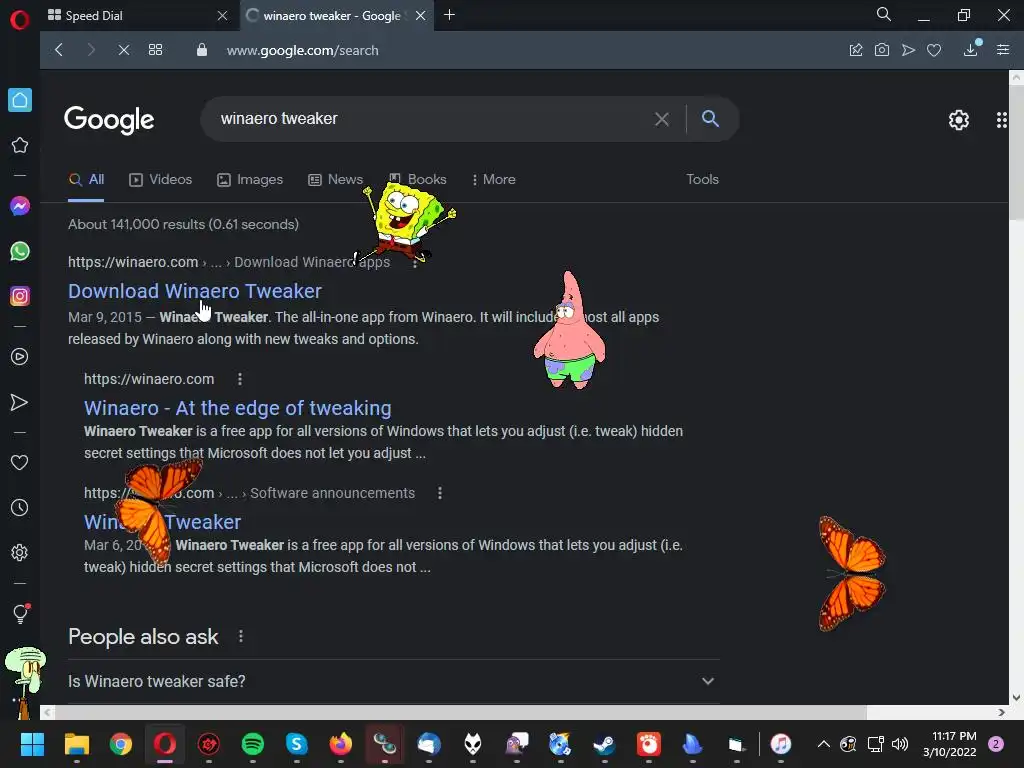The width and height of the screenshot is (1024, 768).
Task: Submit search with magnifier button
Action: click(711, 118)
